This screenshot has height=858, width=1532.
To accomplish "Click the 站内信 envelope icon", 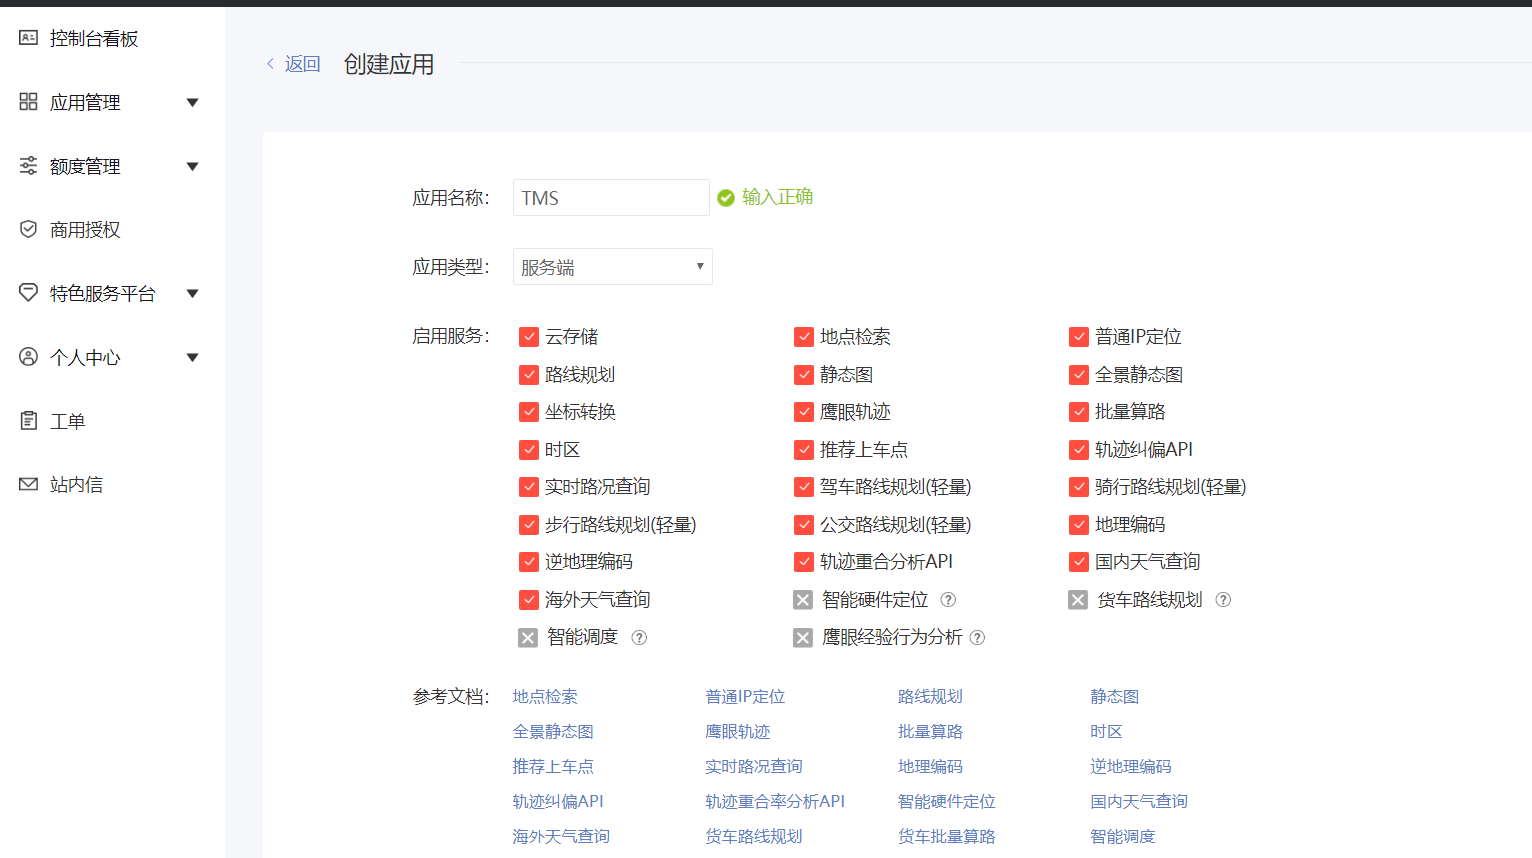I will 28,484.
